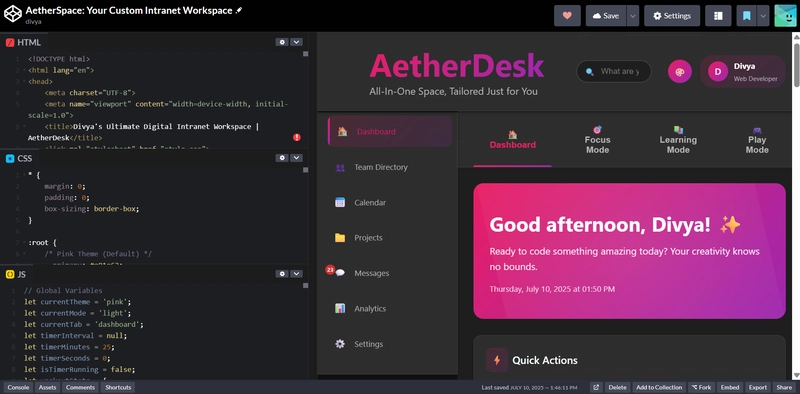The height and width of the screenshot is (394, 800).
Task: Click the sidebar Settings gear icon
Action: (340, 344)
